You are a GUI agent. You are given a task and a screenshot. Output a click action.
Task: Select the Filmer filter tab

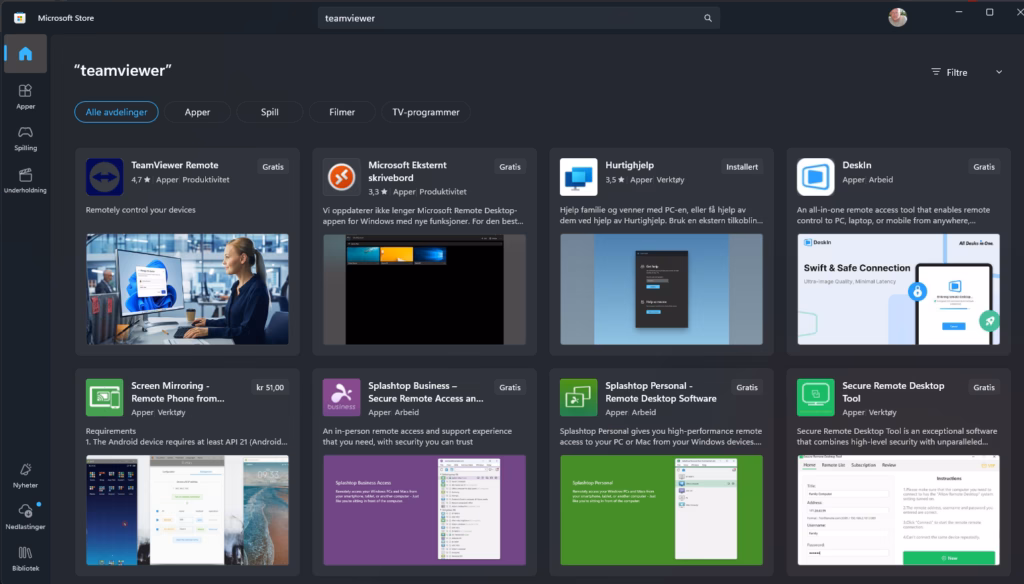pyautogui.click(x=342, y=112)
